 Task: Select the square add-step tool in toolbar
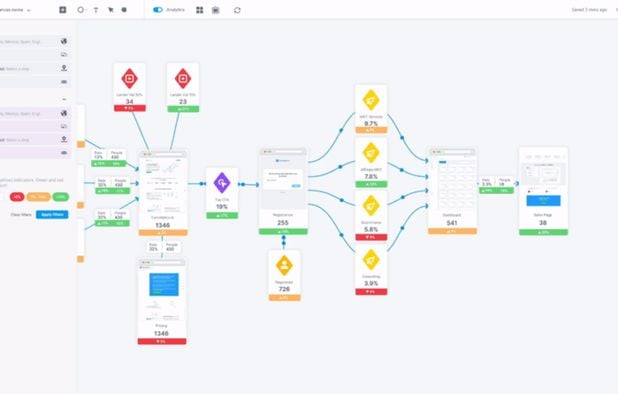(63, 10)
